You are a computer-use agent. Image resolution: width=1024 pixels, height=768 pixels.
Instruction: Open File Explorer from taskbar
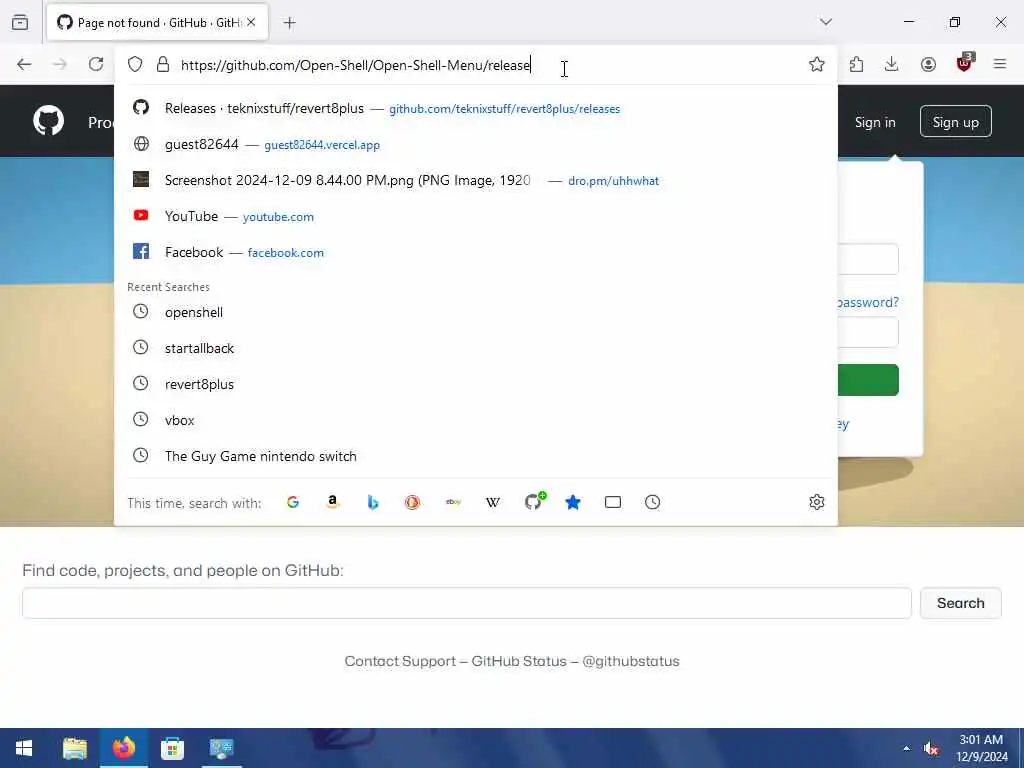tap(75, 748)
